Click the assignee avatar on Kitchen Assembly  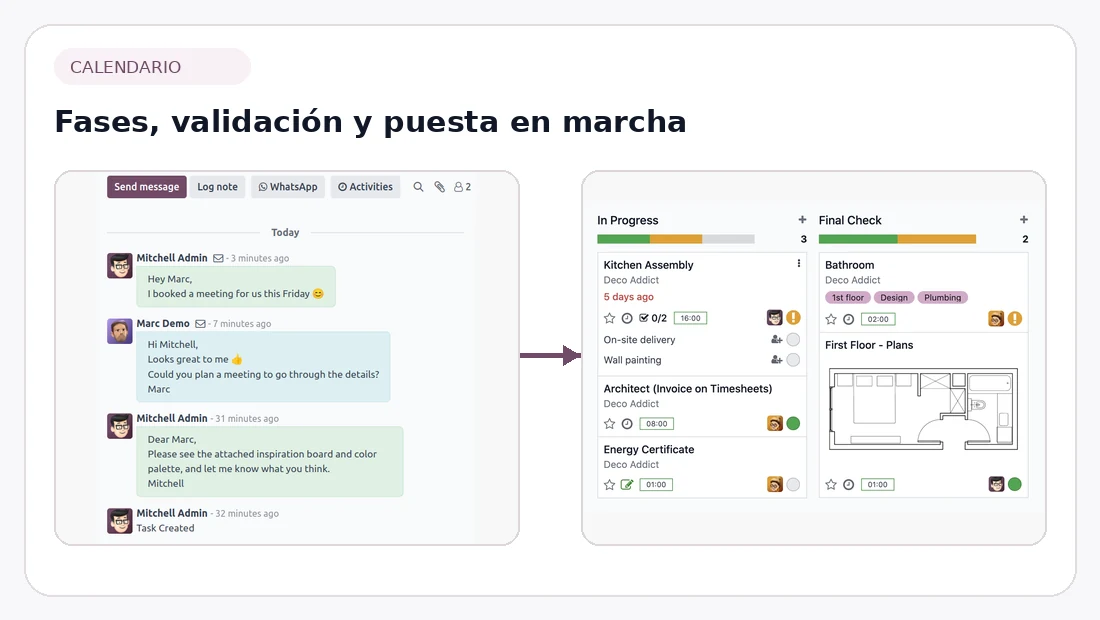click(774, 318)
